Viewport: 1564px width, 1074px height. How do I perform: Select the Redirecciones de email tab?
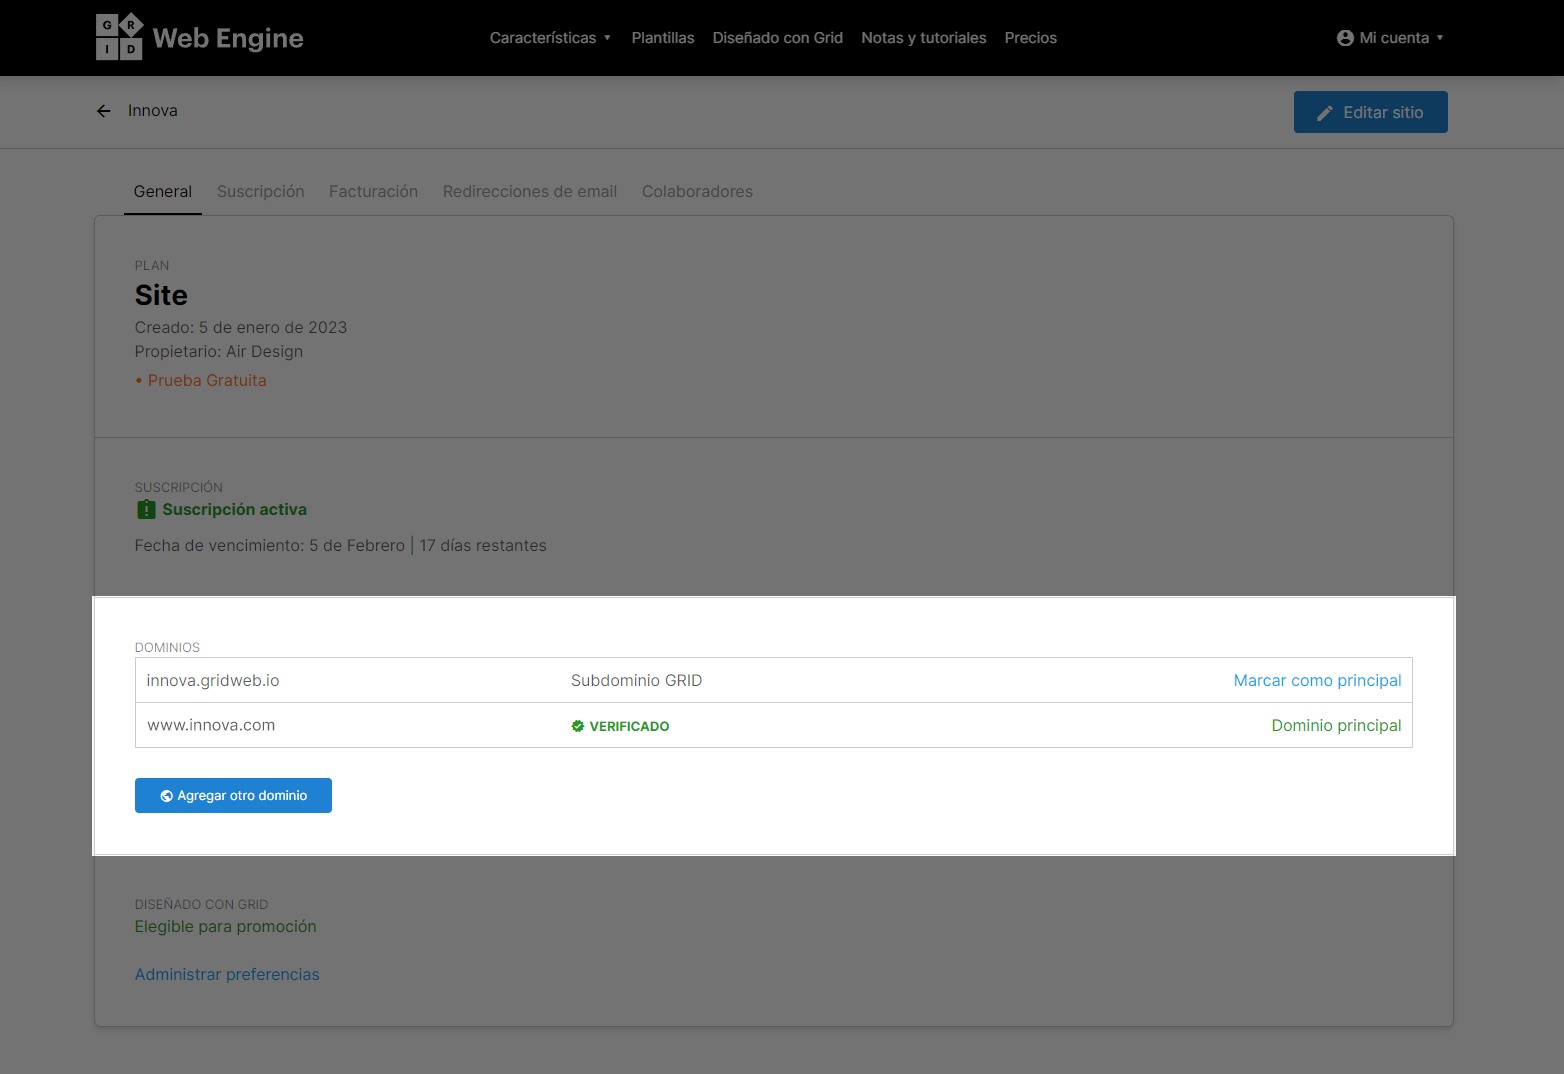coord(530,191)
